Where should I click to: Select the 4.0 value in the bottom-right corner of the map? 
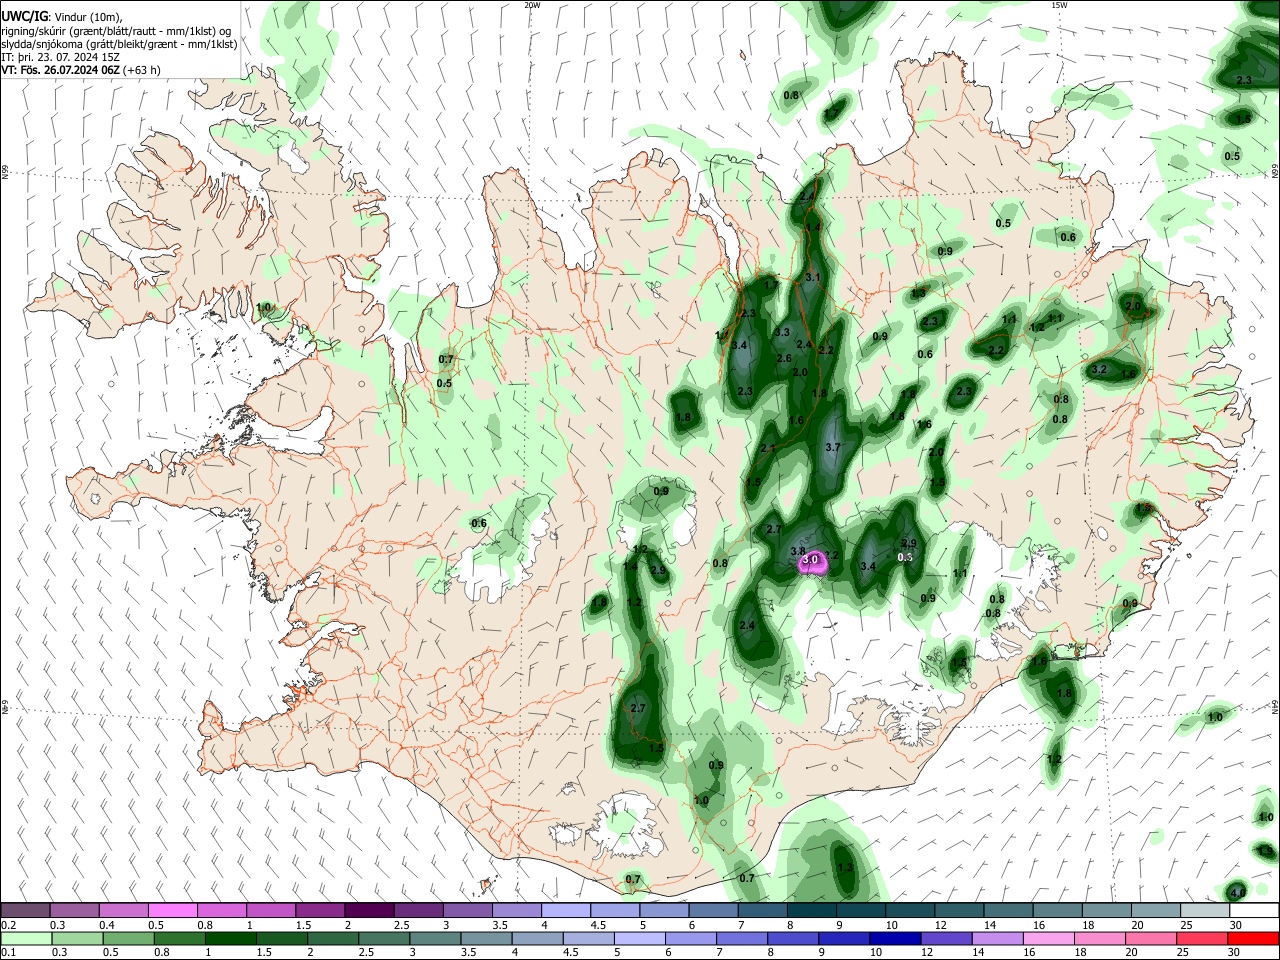pyautogui.click(x=1238, y=893)
